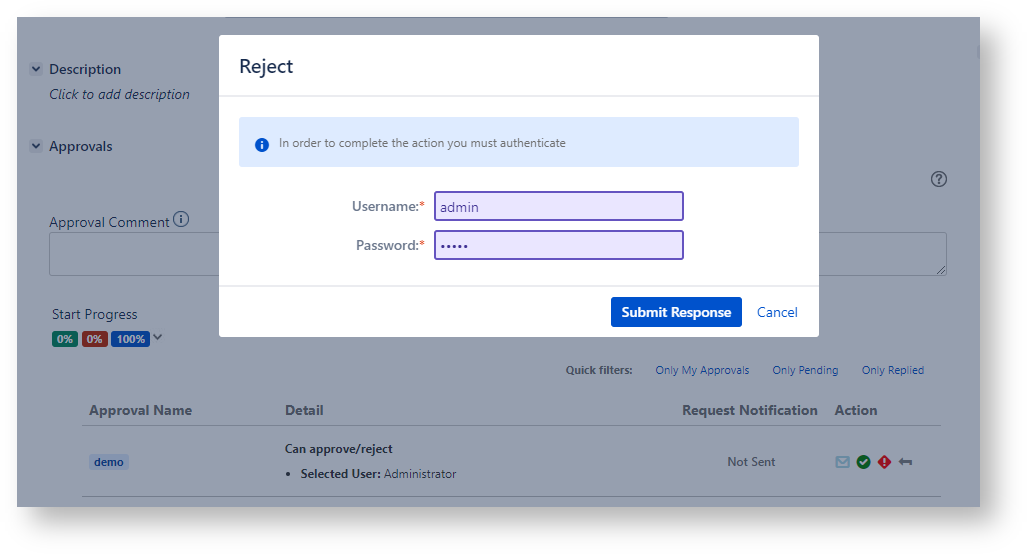The image size is (1028, 555).
Task: Click the green approve checkmark icon
Action: coord(863,462)
